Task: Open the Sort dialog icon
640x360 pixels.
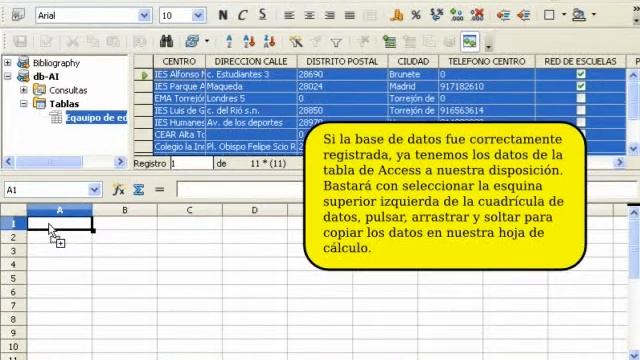Action: 229,41
